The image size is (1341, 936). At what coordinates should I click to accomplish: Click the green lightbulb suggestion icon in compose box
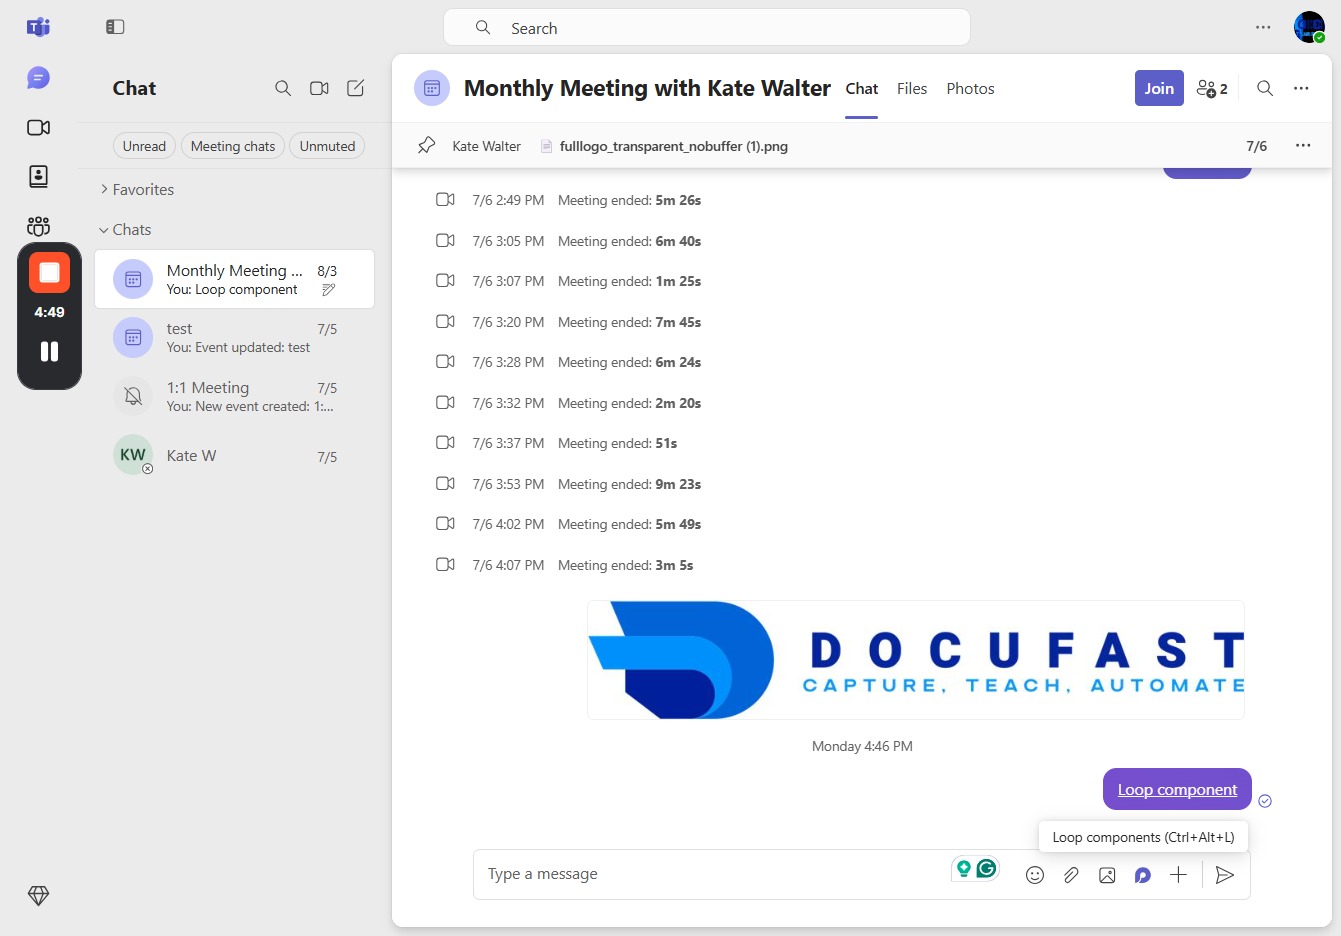coord(964,868)
